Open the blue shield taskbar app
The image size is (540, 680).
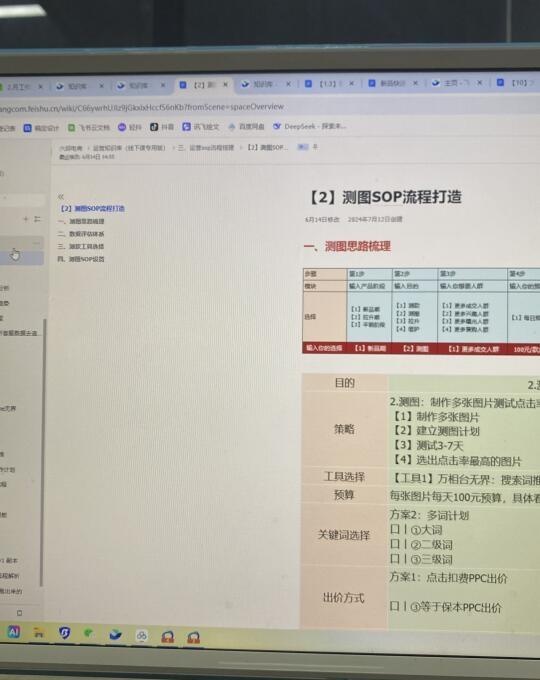click(65, 633)
